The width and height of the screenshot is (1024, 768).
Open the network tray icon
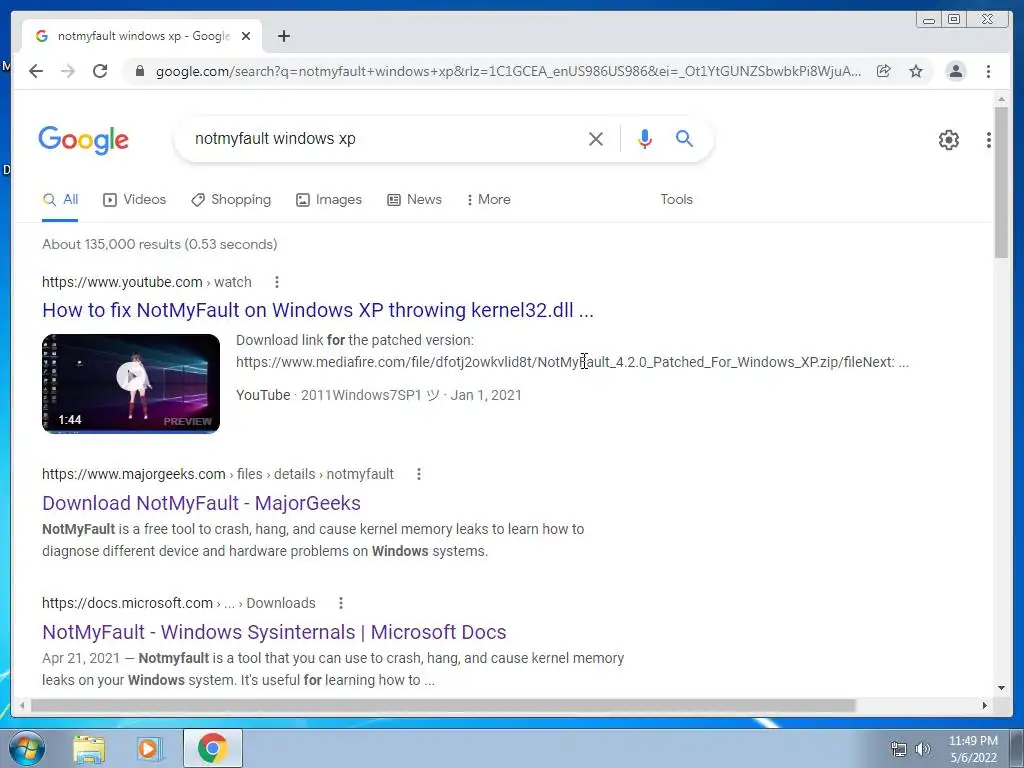(x=899, y=750)
